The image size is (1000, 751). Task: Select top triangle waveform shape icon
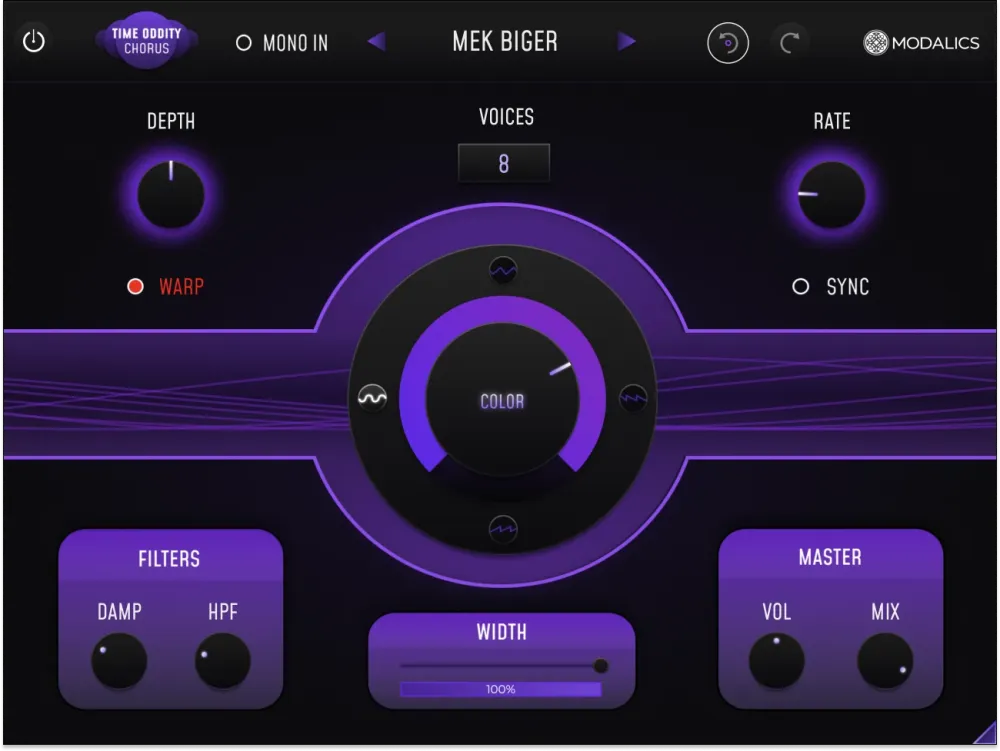(503, 271)
